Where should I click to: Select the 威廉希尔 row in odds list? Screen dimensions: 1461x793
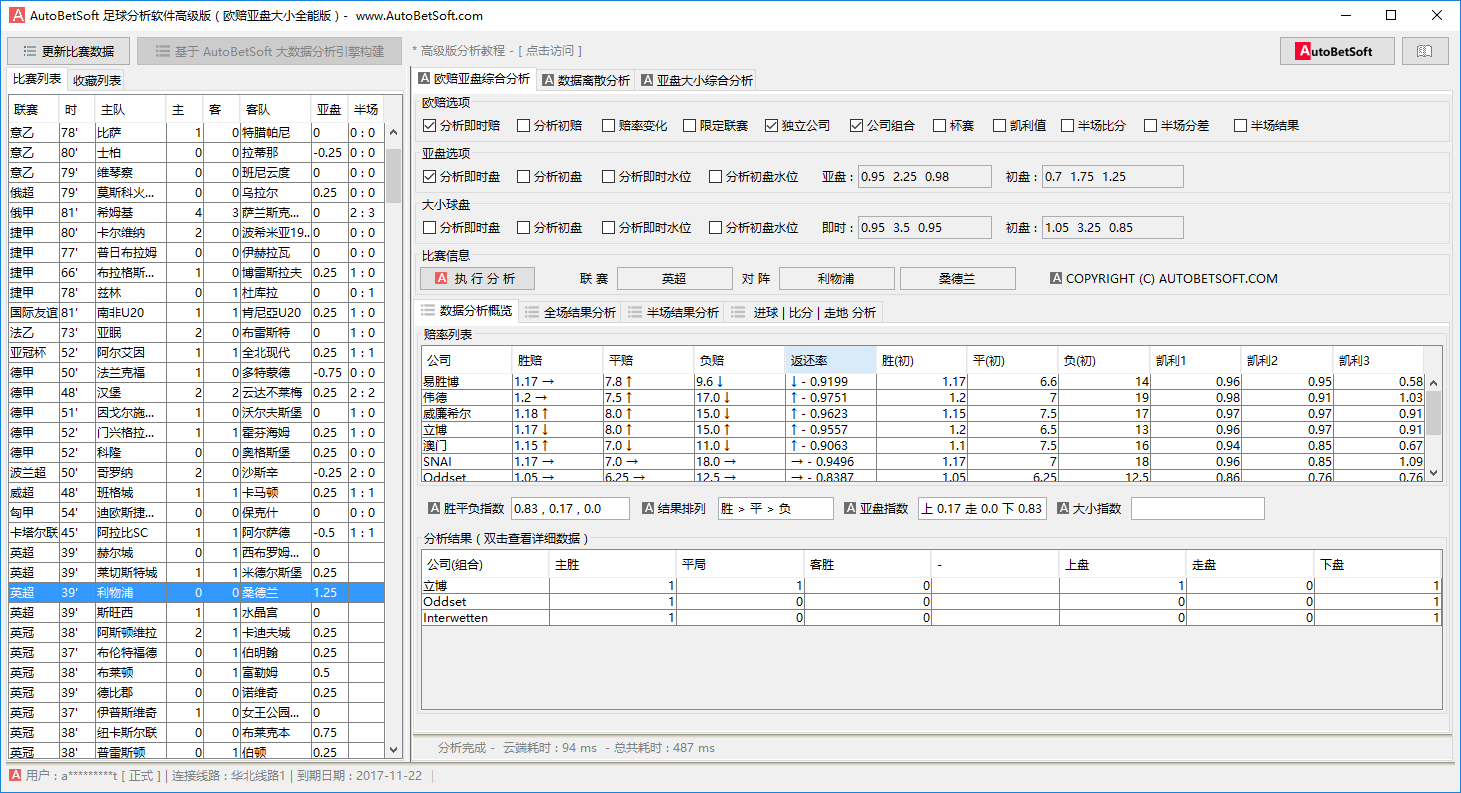click(x=922, y=413)
